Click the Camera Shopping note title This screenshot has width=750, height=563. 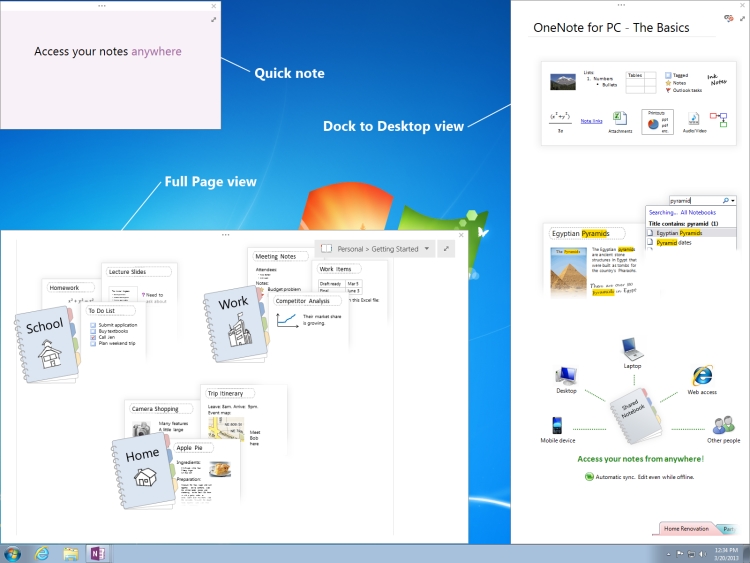click(154, 409)
